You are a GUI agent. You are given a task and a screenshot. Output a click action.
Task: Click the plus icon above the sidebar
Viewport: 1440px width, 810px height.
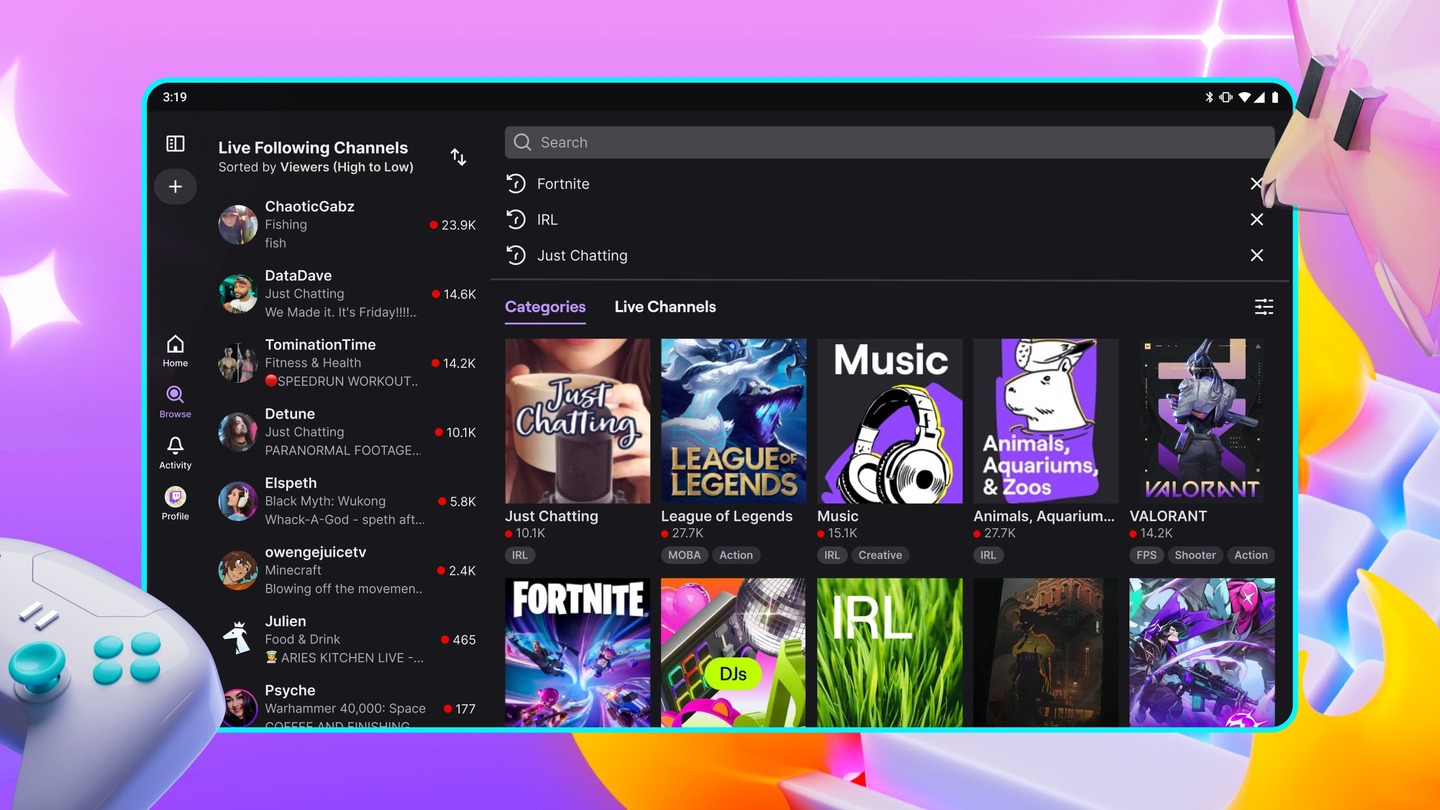175,186
